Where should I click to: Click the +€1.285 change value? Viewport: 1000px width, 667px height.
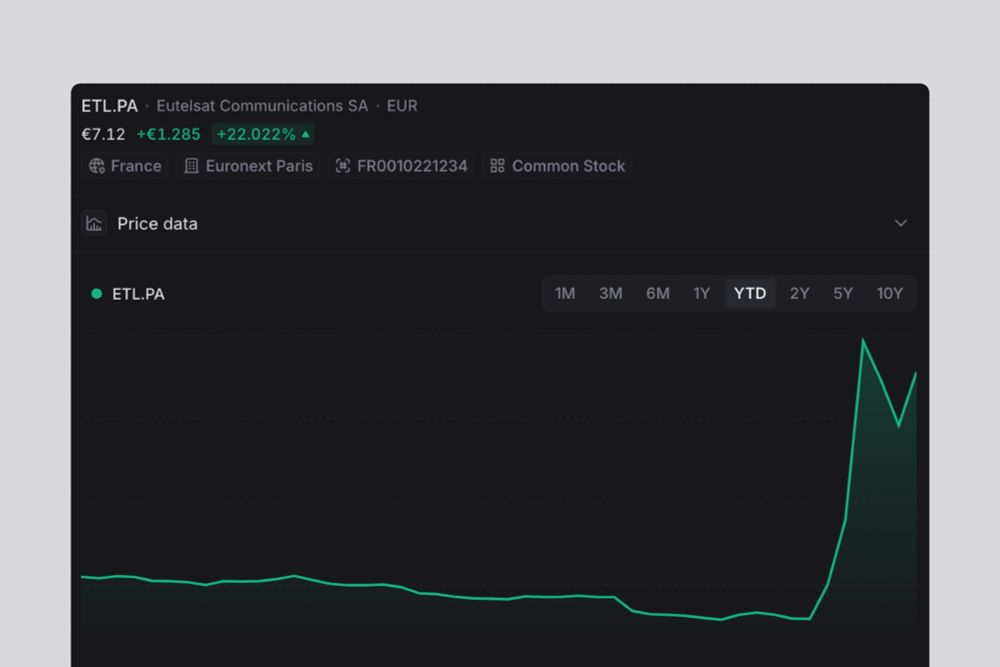pyautogui.click(x=168, y=134)
